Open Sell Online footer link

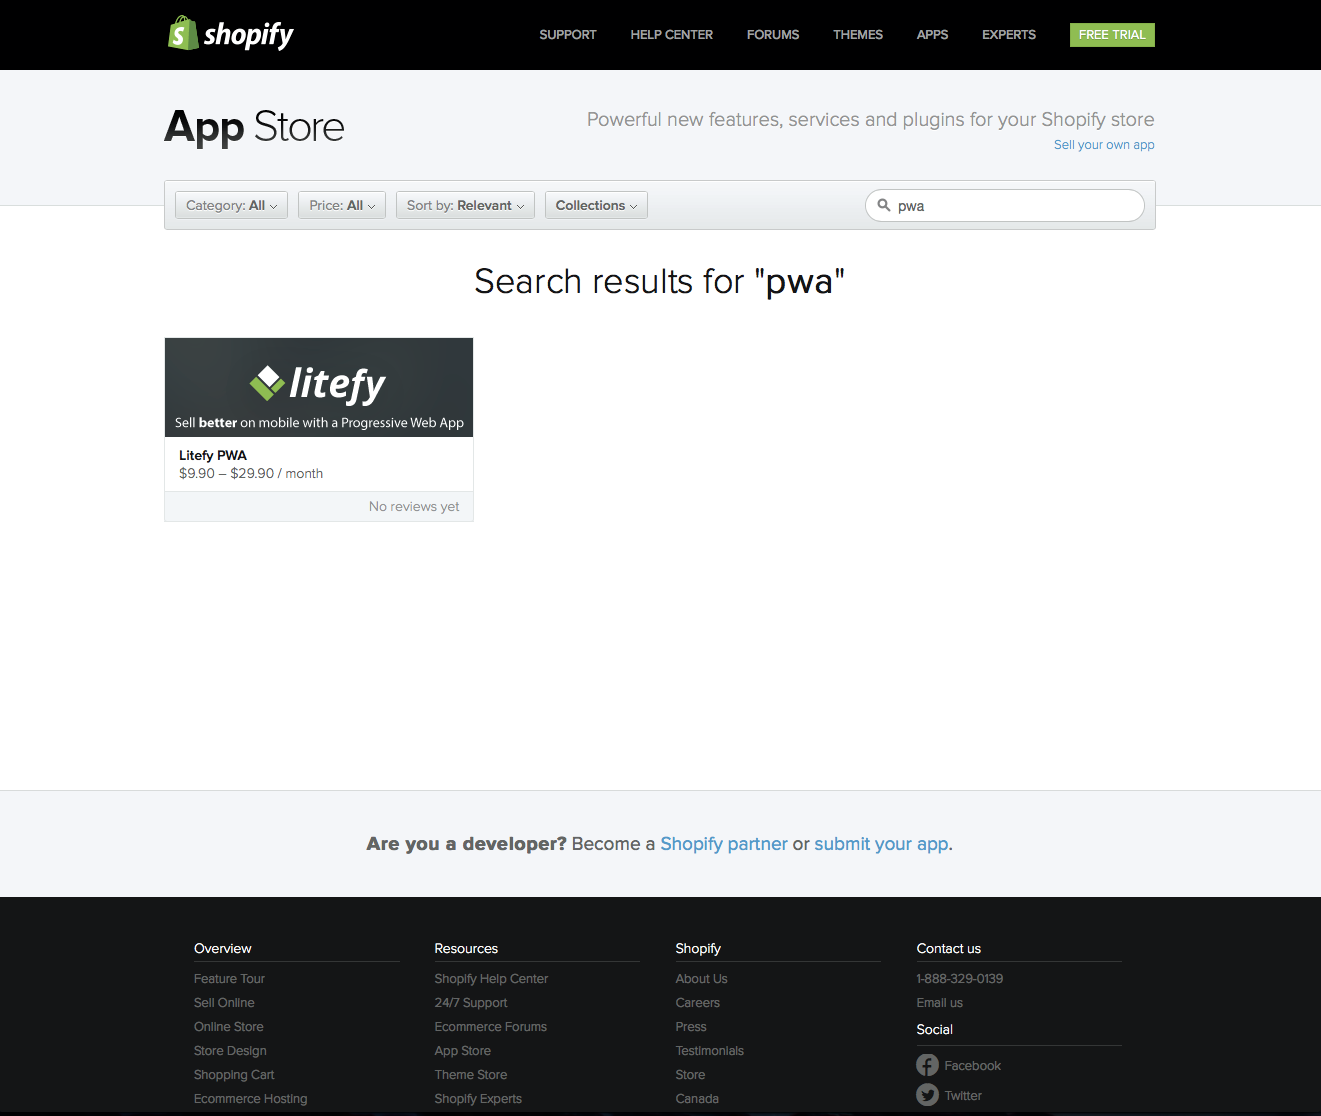coord(224,1003)
